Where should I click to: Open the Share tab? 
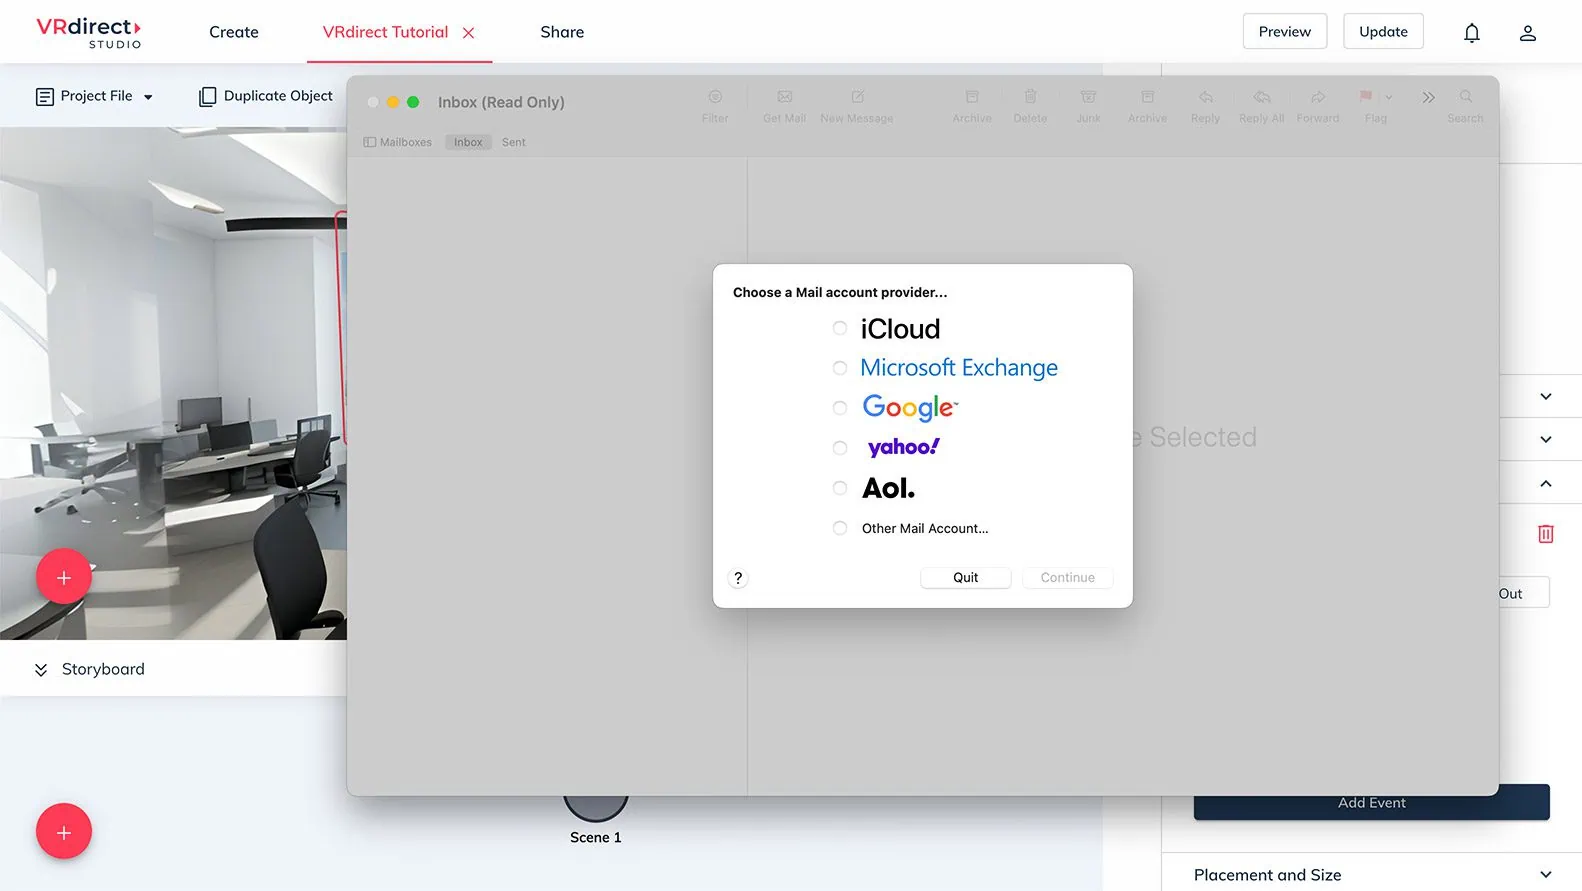coord(562,32)
